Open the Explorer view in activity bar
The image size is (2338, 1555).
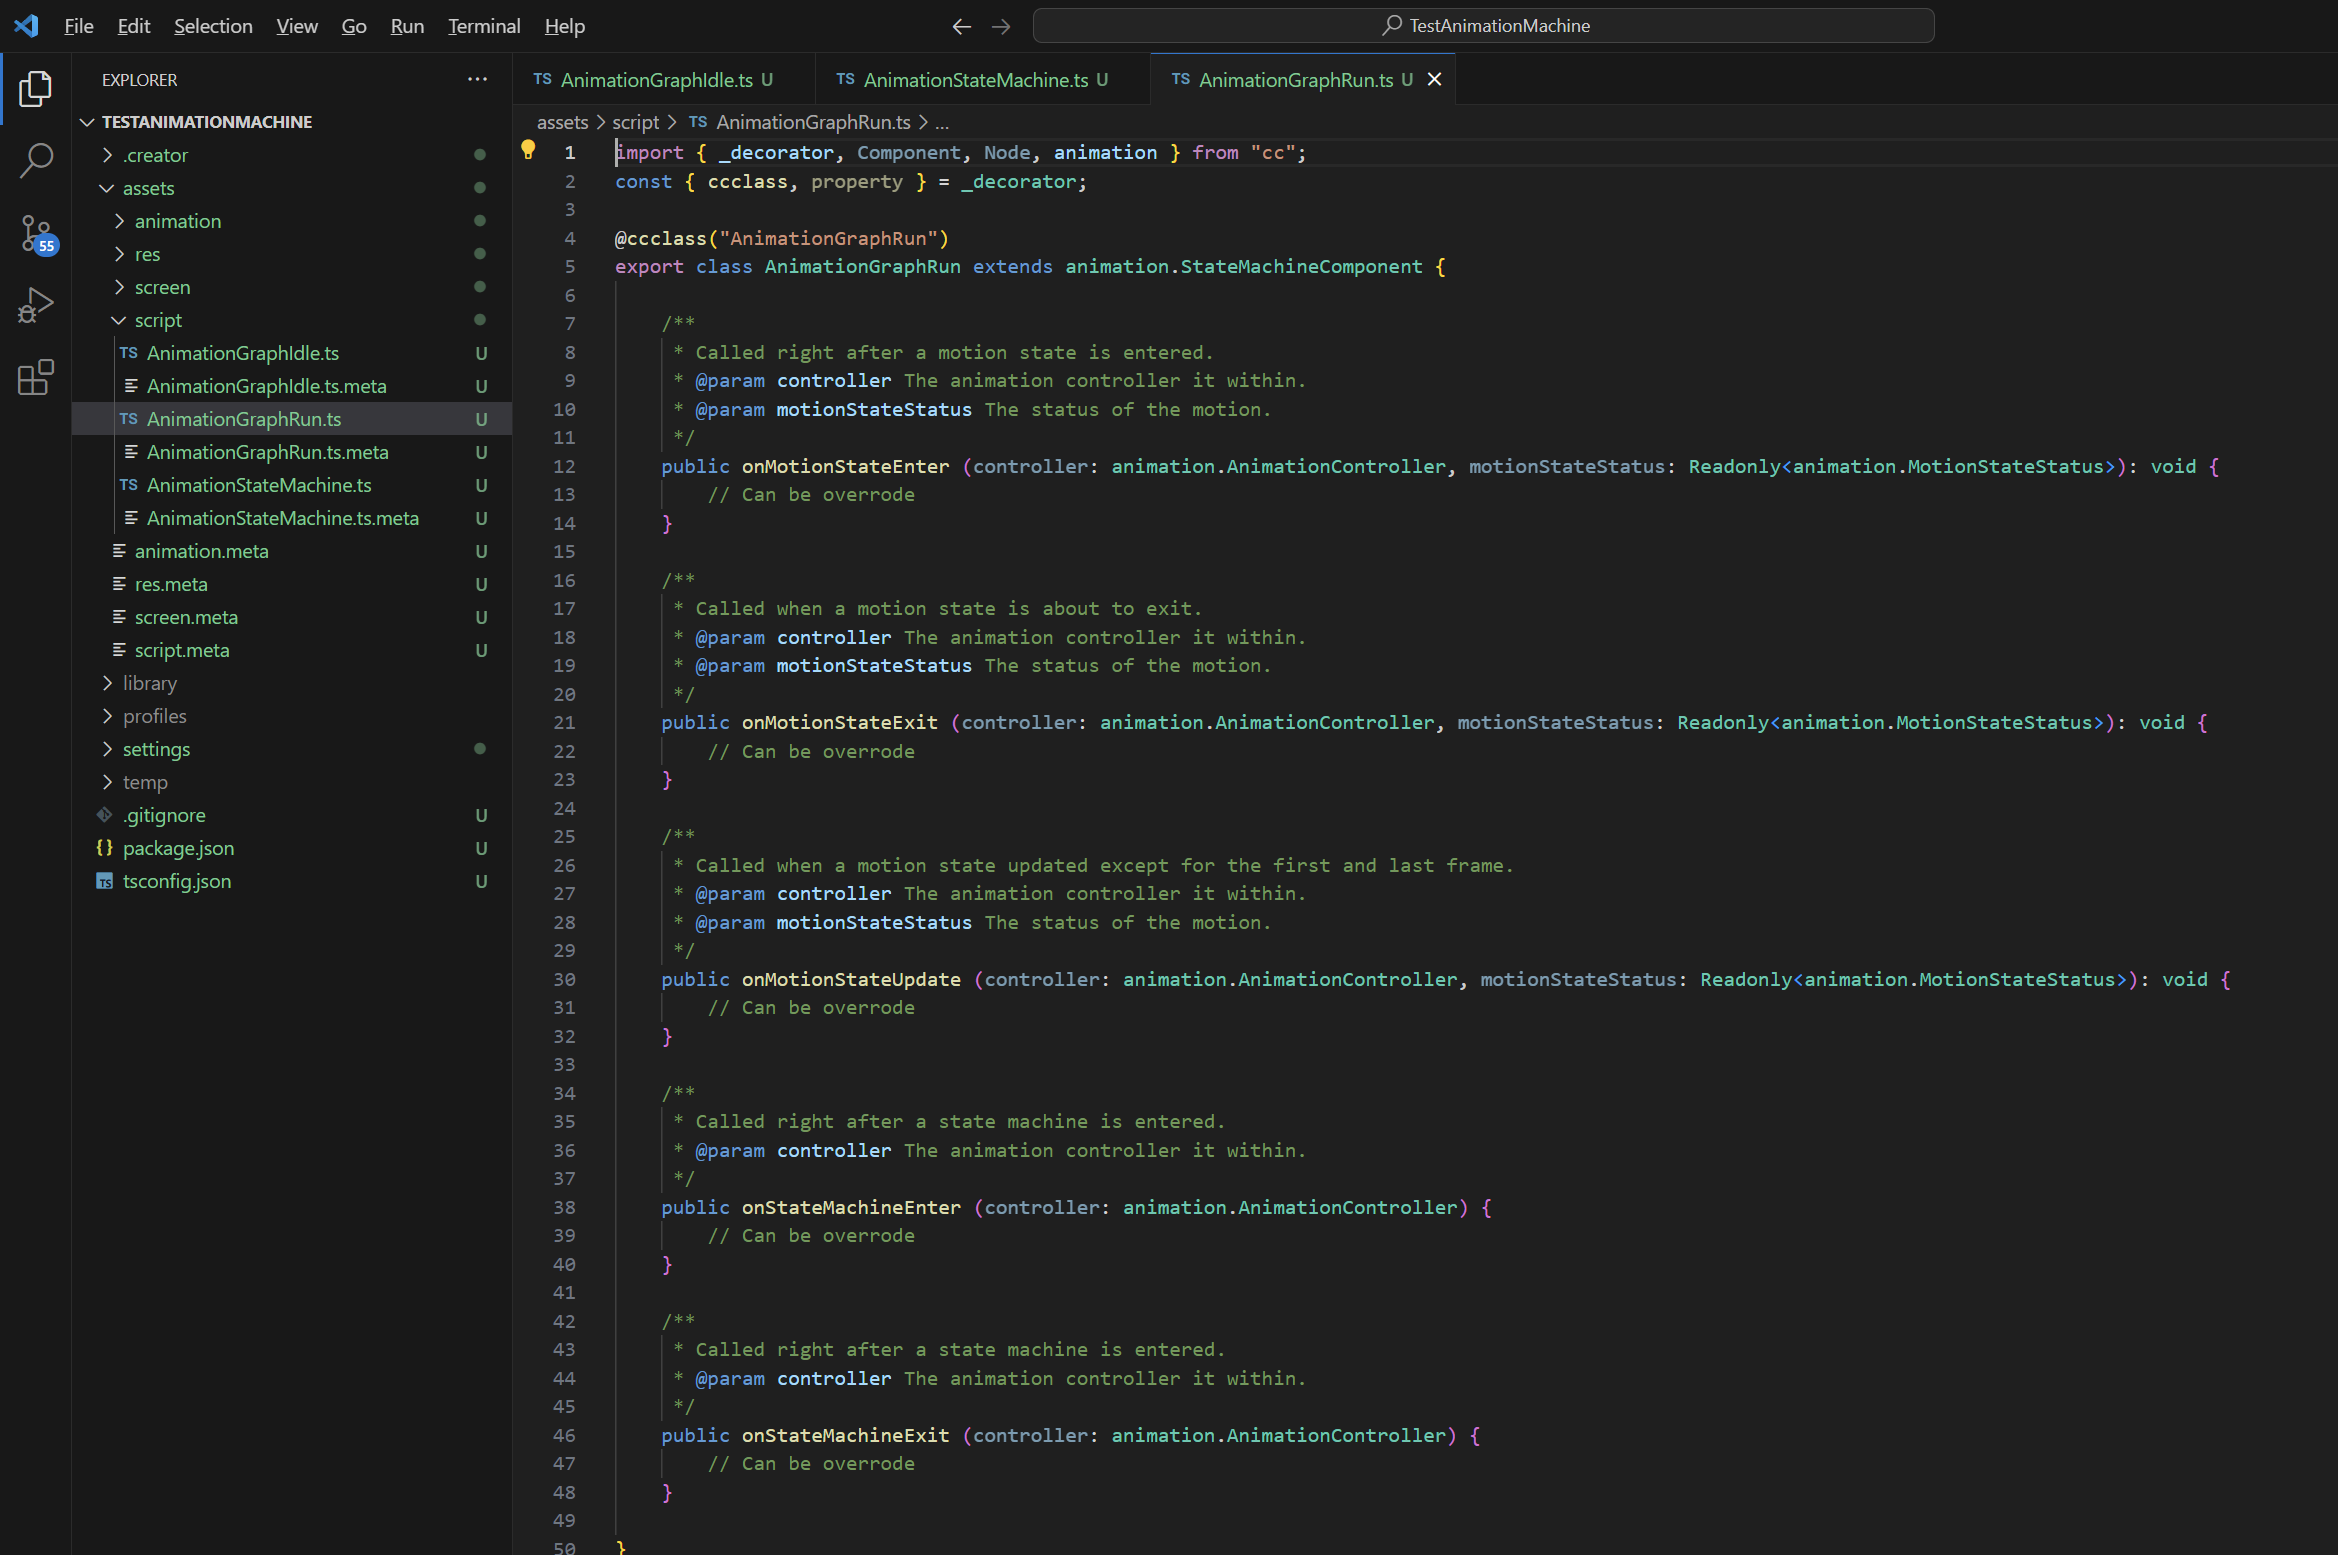point(35,89)
